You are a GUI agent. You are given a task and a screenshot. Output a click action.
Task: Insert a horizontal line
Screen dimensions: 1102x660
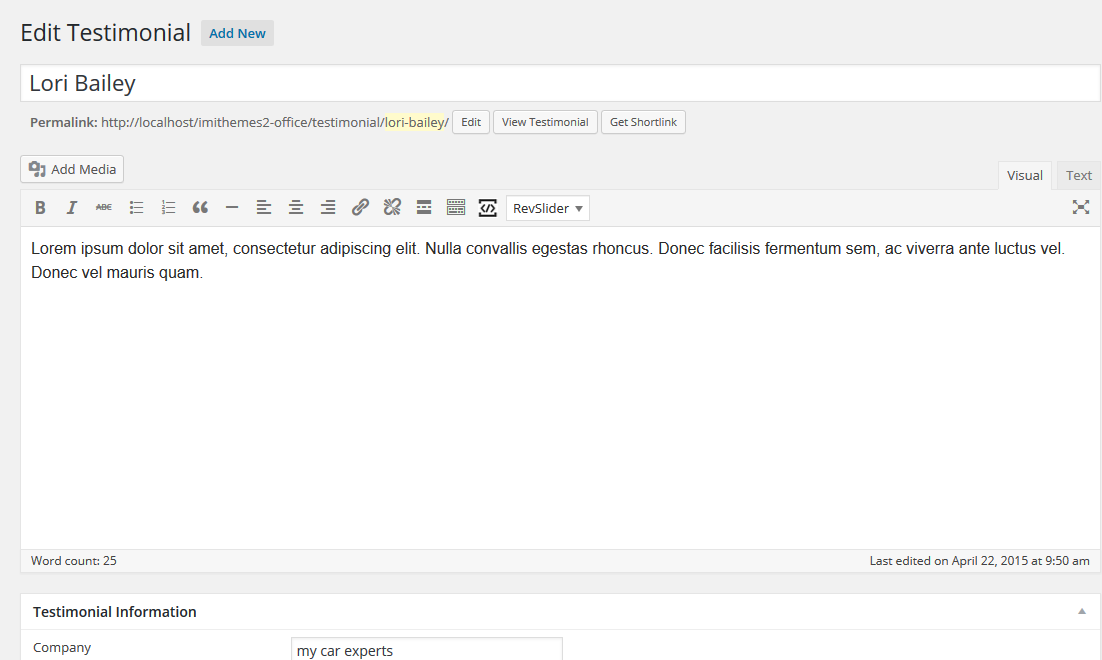(232, 207)
